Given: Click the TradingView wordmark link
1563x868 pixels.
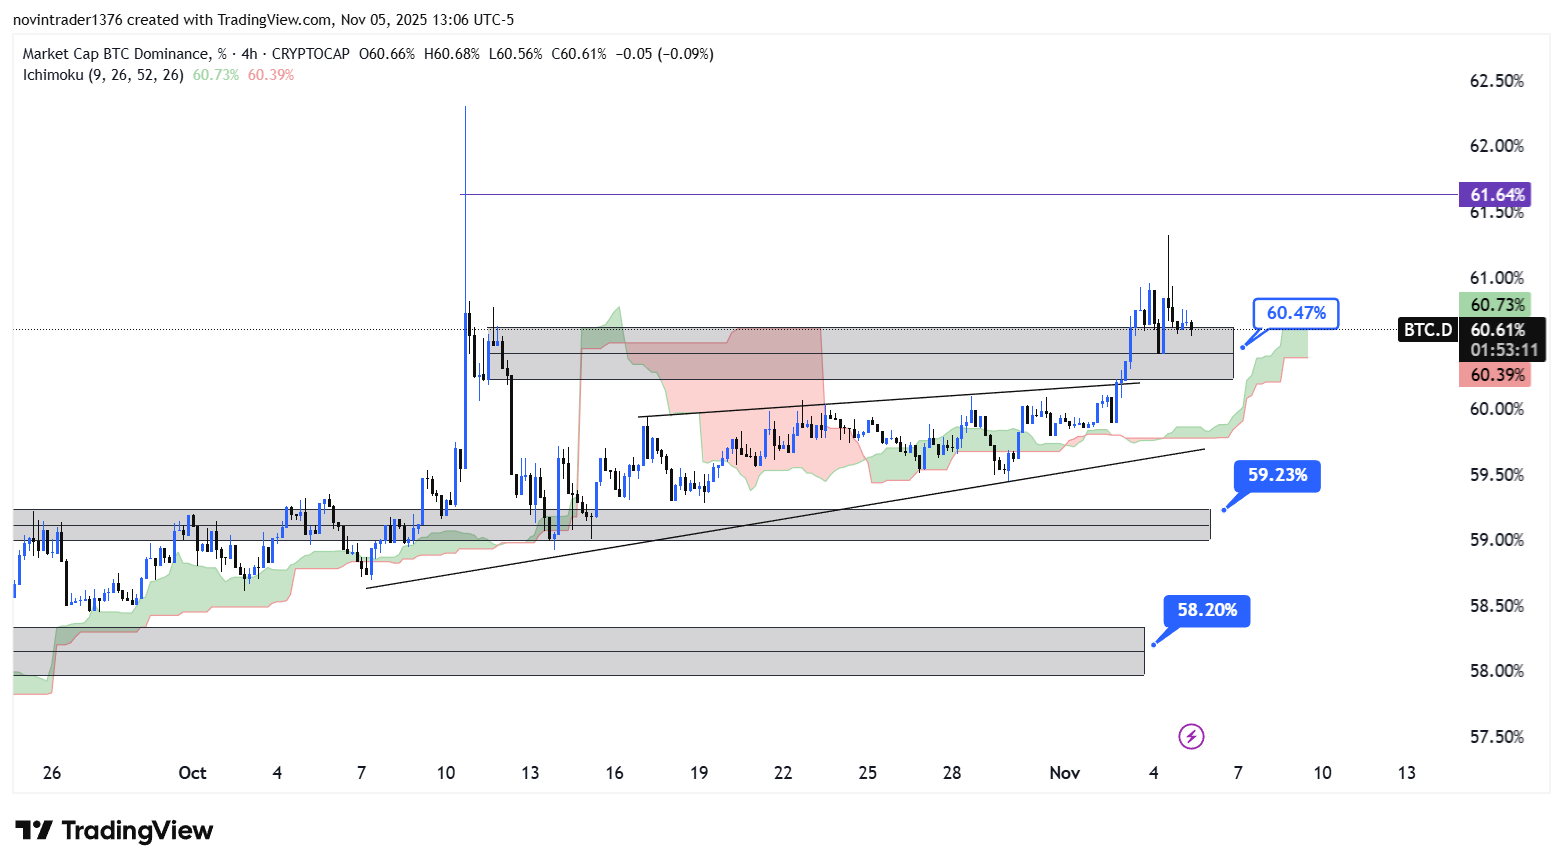Looking at the screenshot, I should point(137,831).
